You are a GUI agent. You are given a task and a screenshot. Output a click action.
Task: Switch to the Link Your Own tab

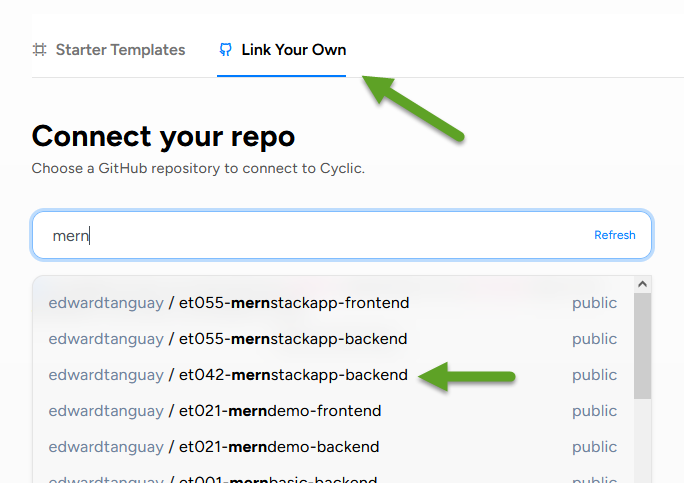click(x=282, y=50)
